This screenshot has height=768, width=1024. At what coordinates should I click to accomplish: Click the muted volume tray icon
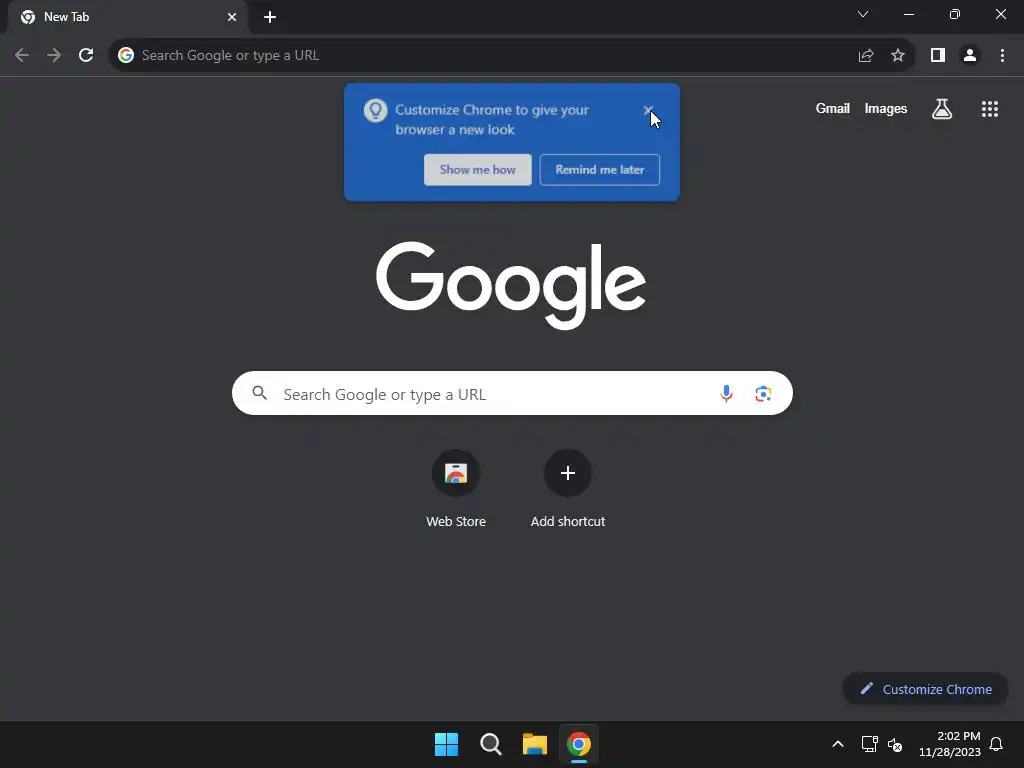(895, 744)
